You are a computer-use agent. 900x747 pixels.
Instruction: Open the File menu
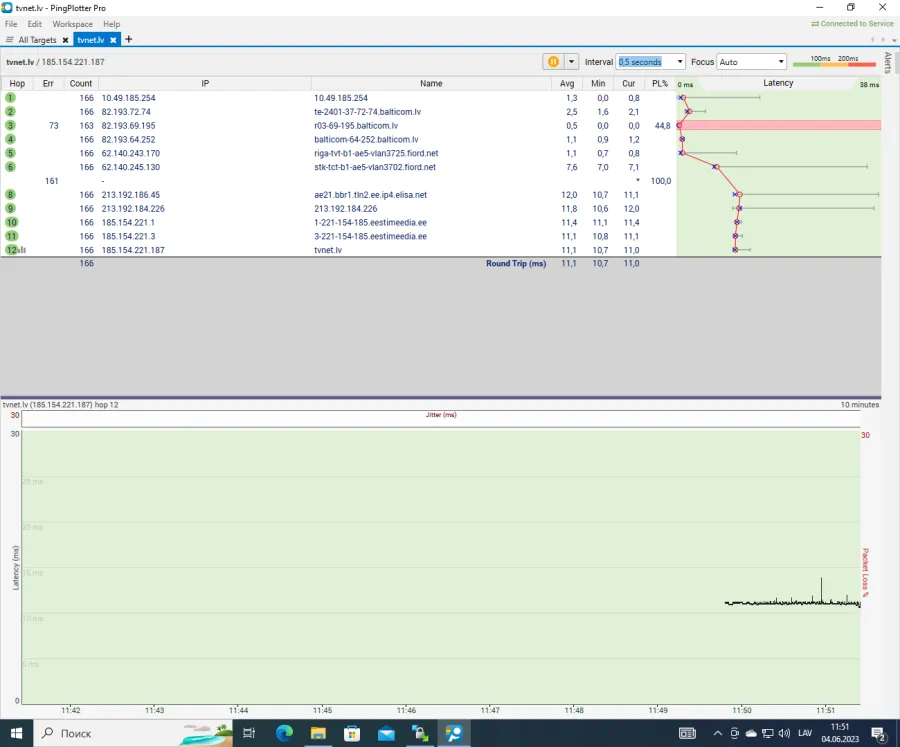click(11, 24)
